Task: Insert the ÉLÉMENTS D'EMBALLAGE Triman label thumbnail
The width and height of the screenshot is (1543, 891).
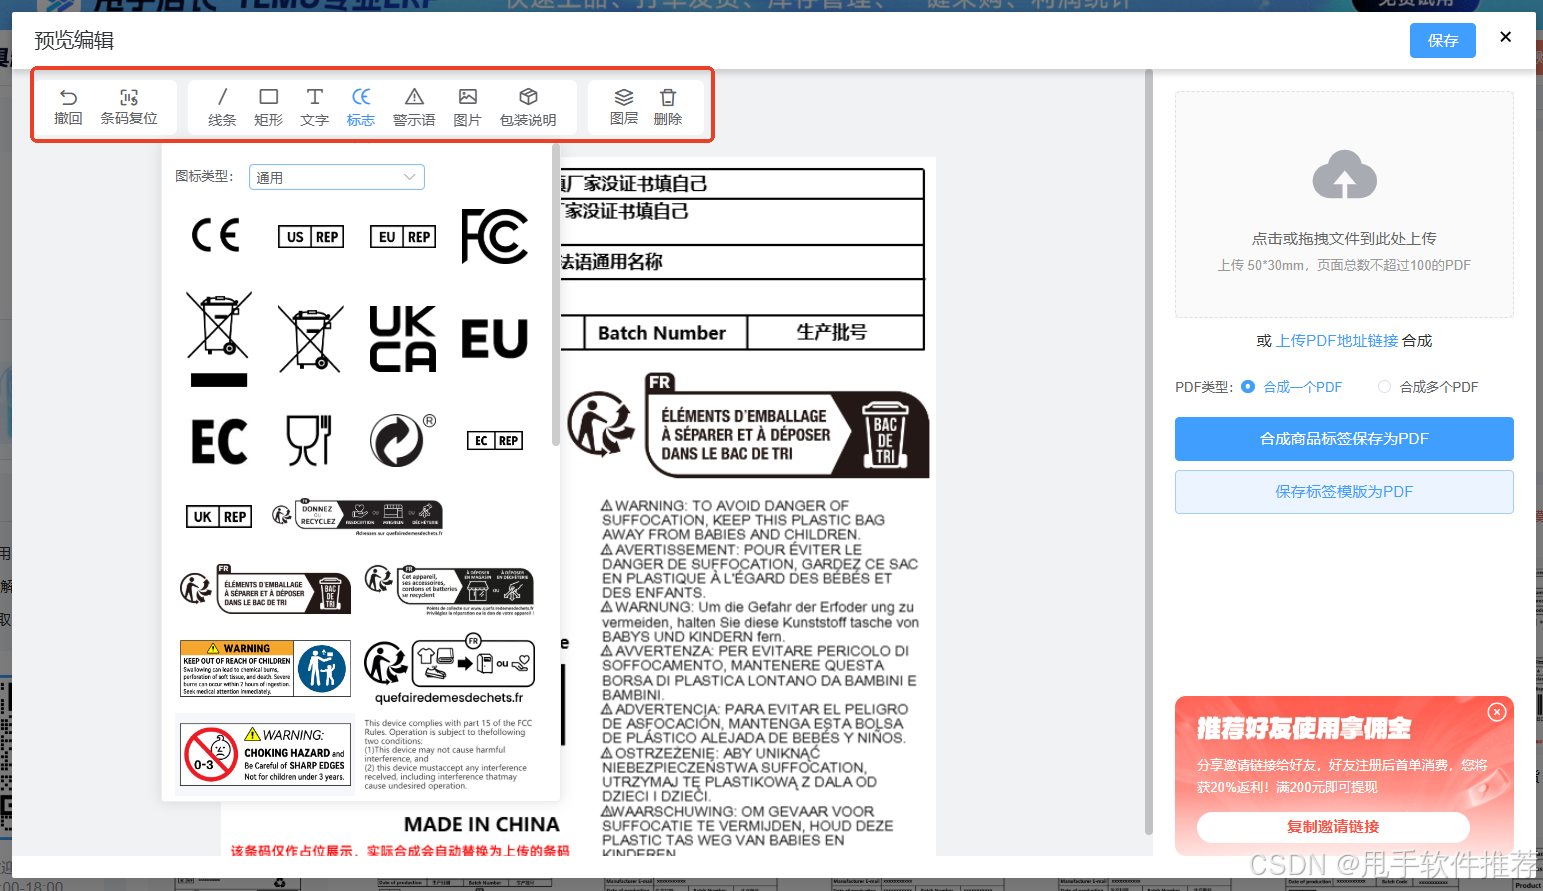Action: point(265,590)
